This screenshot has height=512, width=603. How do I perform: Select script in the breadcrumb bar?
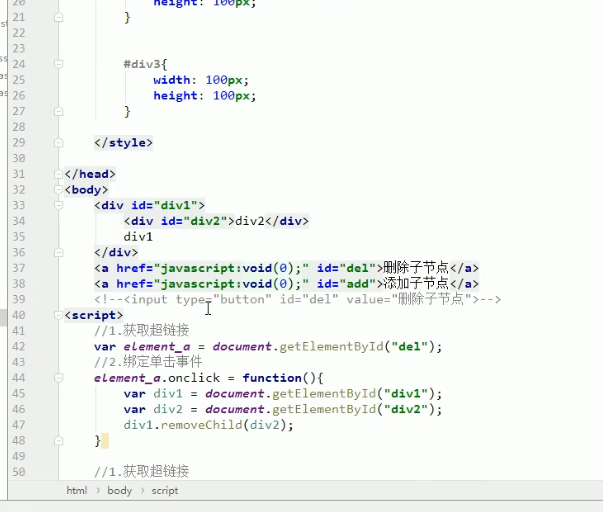pos(165,490)
